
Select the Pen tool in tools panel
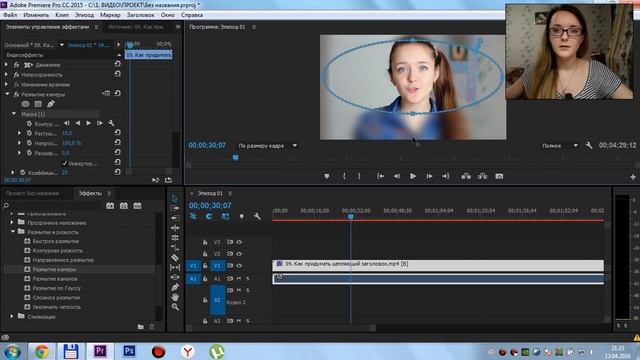pyautogui.click(x=175, y=287)
